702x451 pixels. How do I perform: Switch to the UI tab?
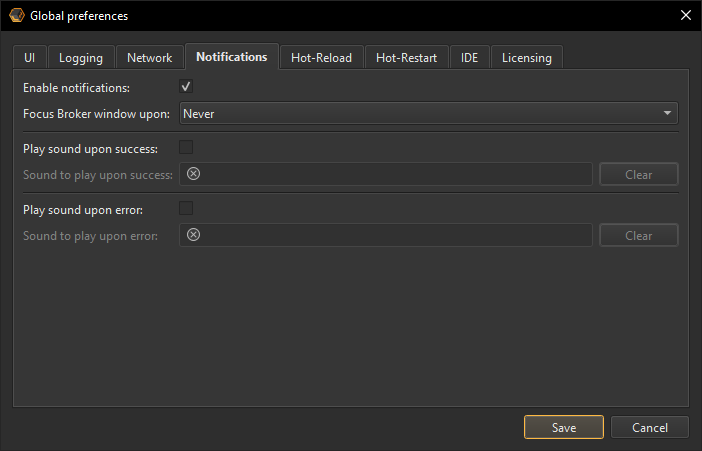(x=29, y=58)
